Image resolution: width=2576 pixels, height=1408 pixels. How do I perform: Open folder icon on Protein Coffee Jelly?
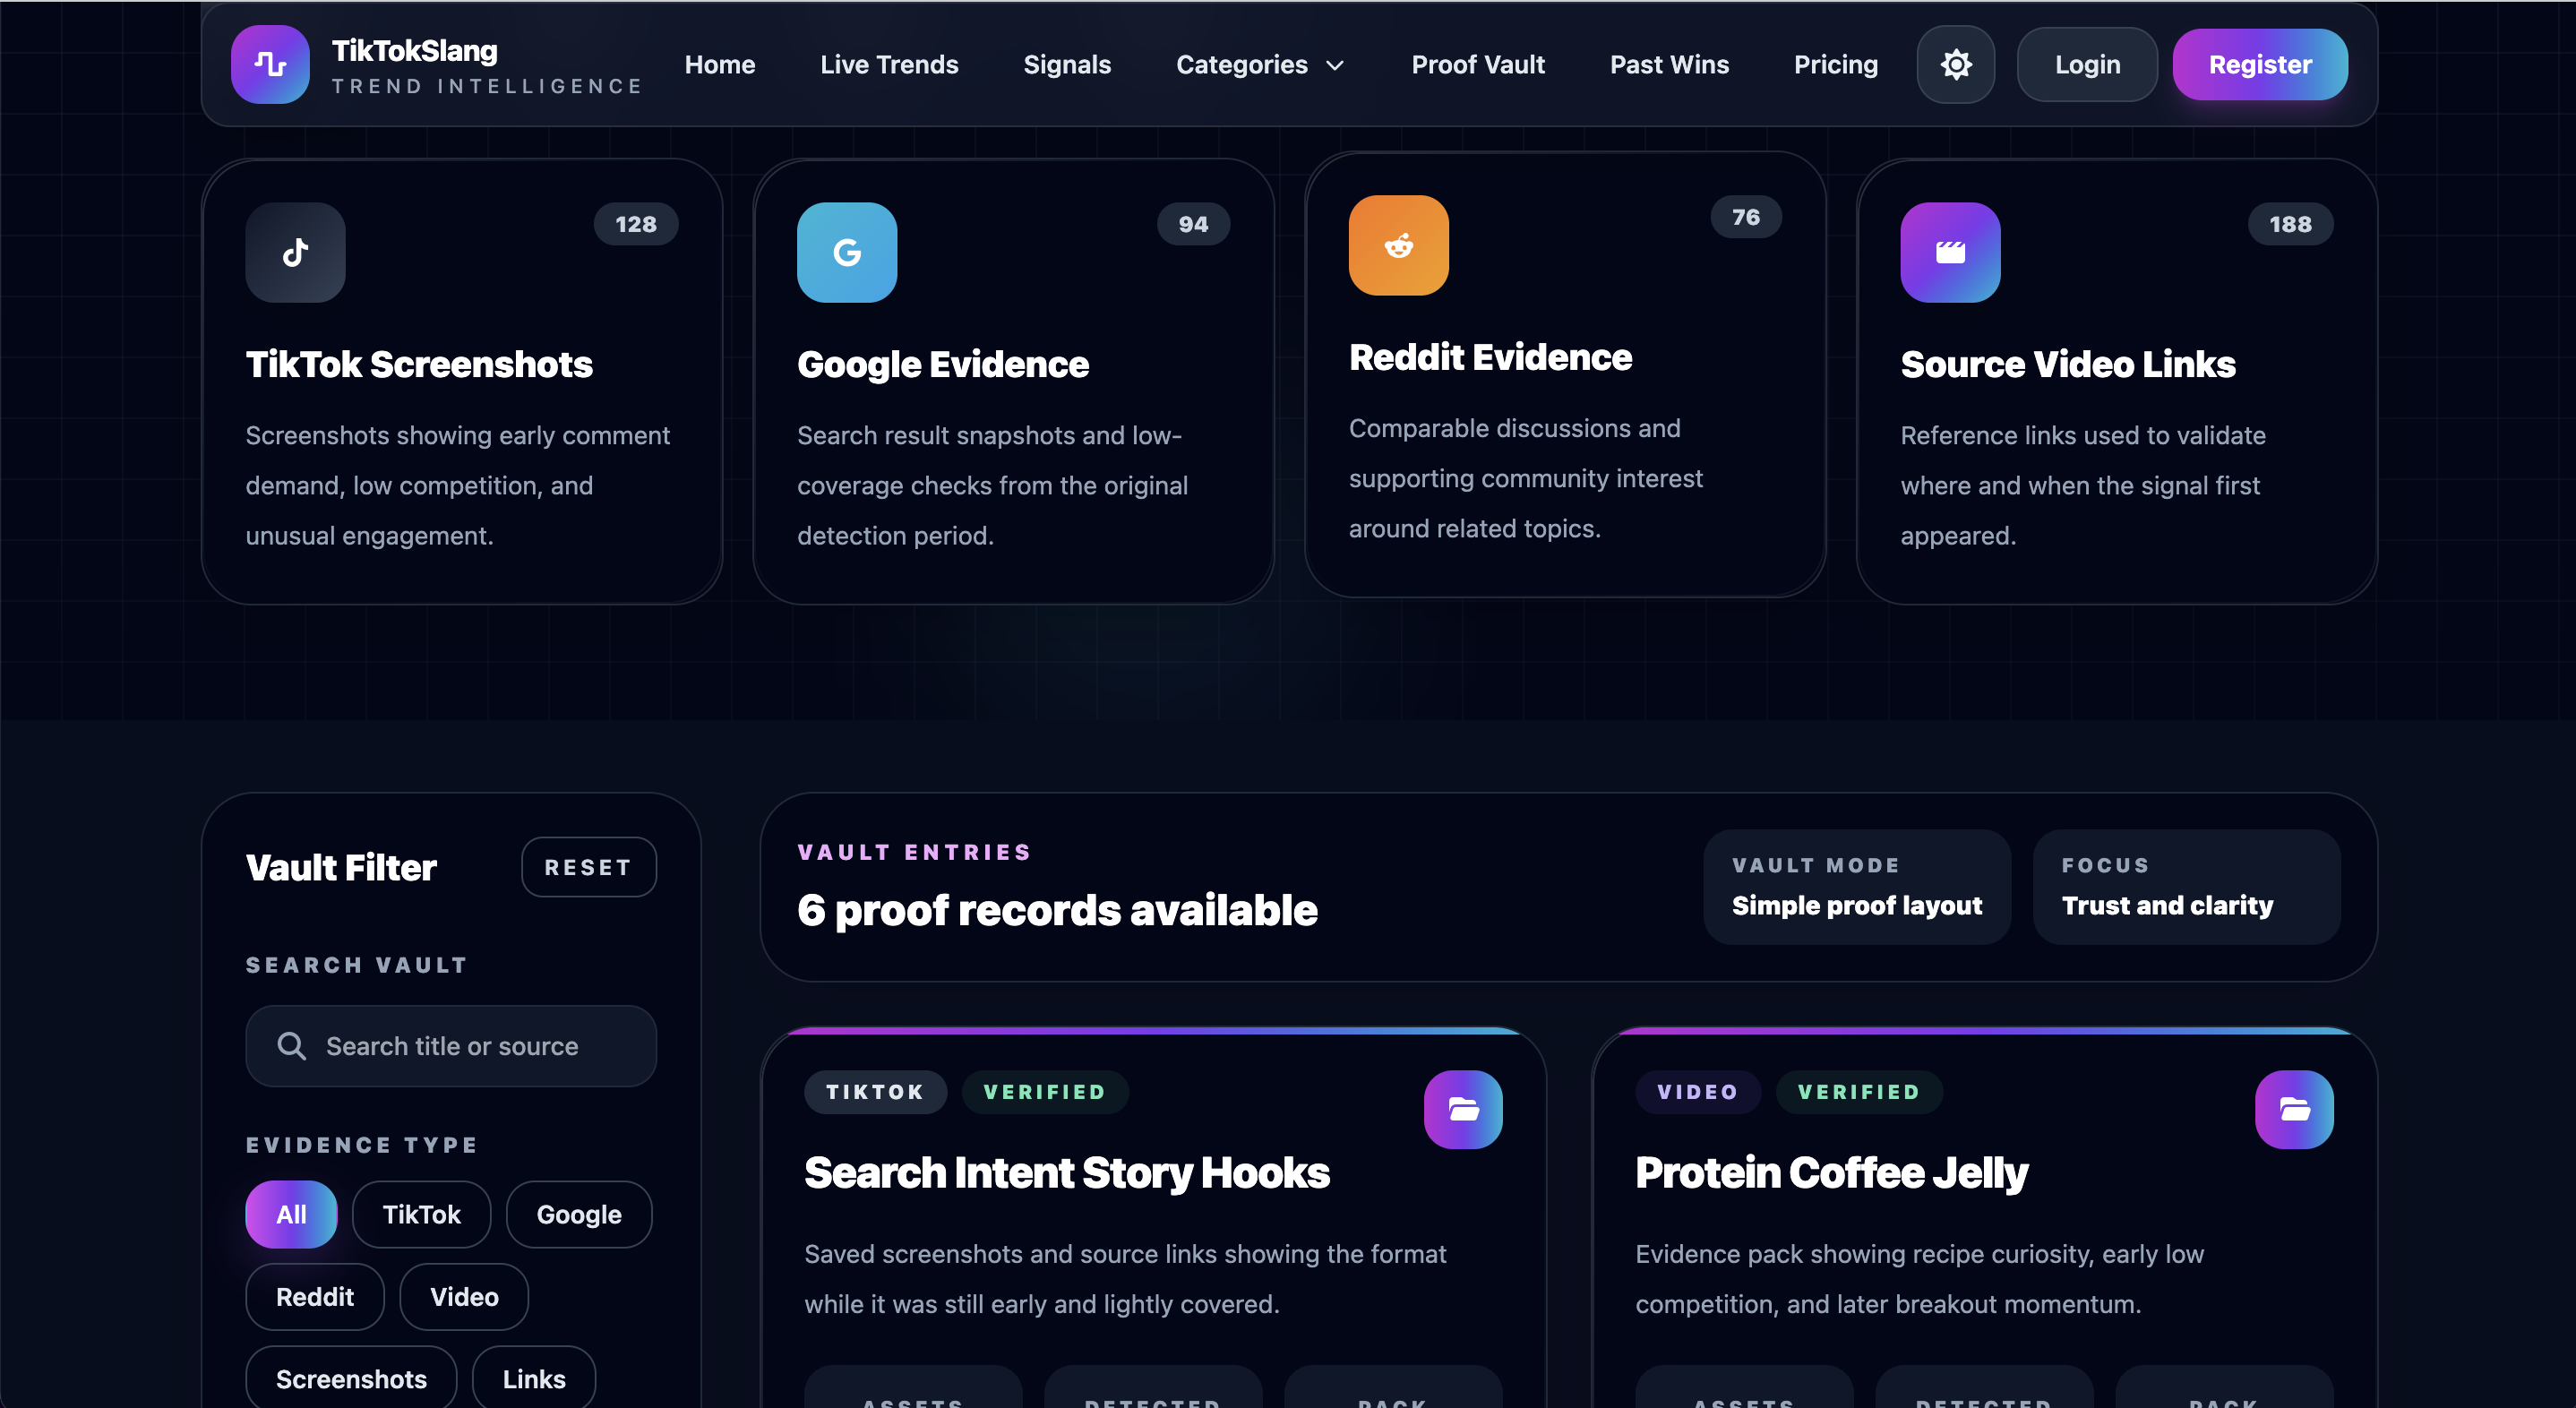click(2293, 1109)
